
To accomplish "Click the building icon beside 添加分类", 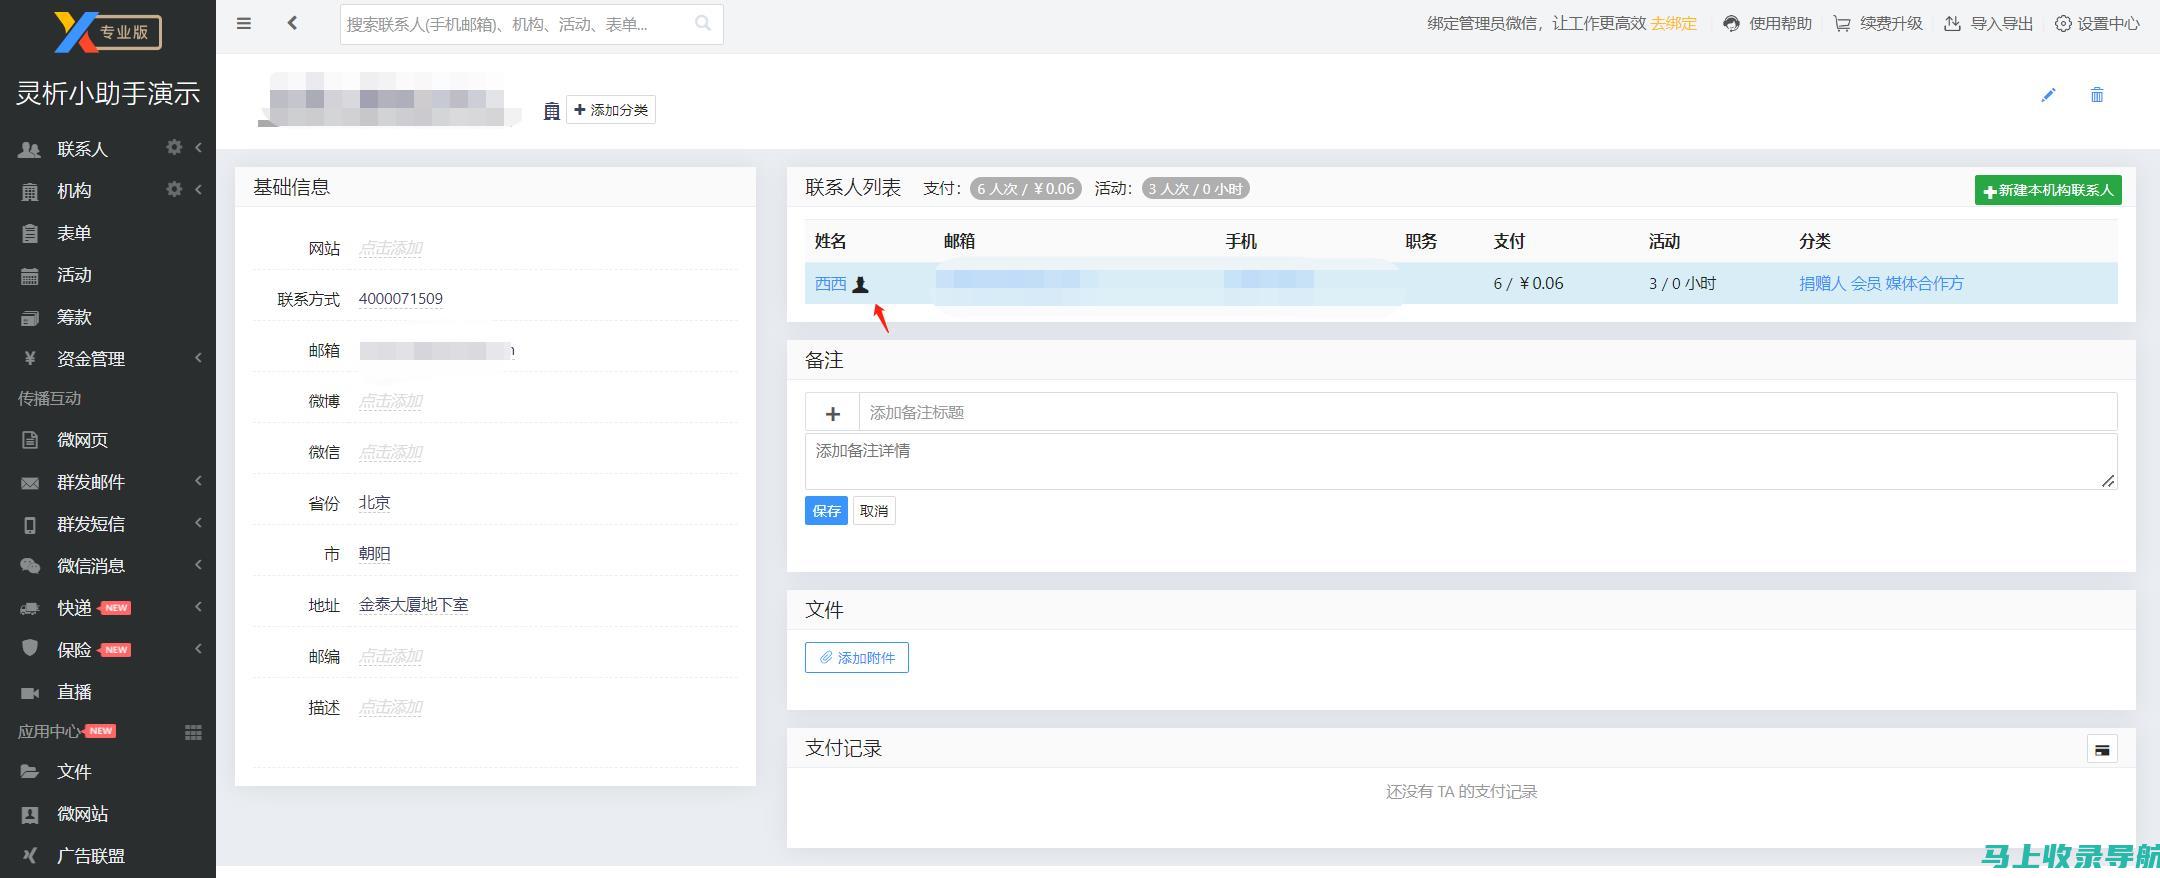I will [x=551, y=111].
